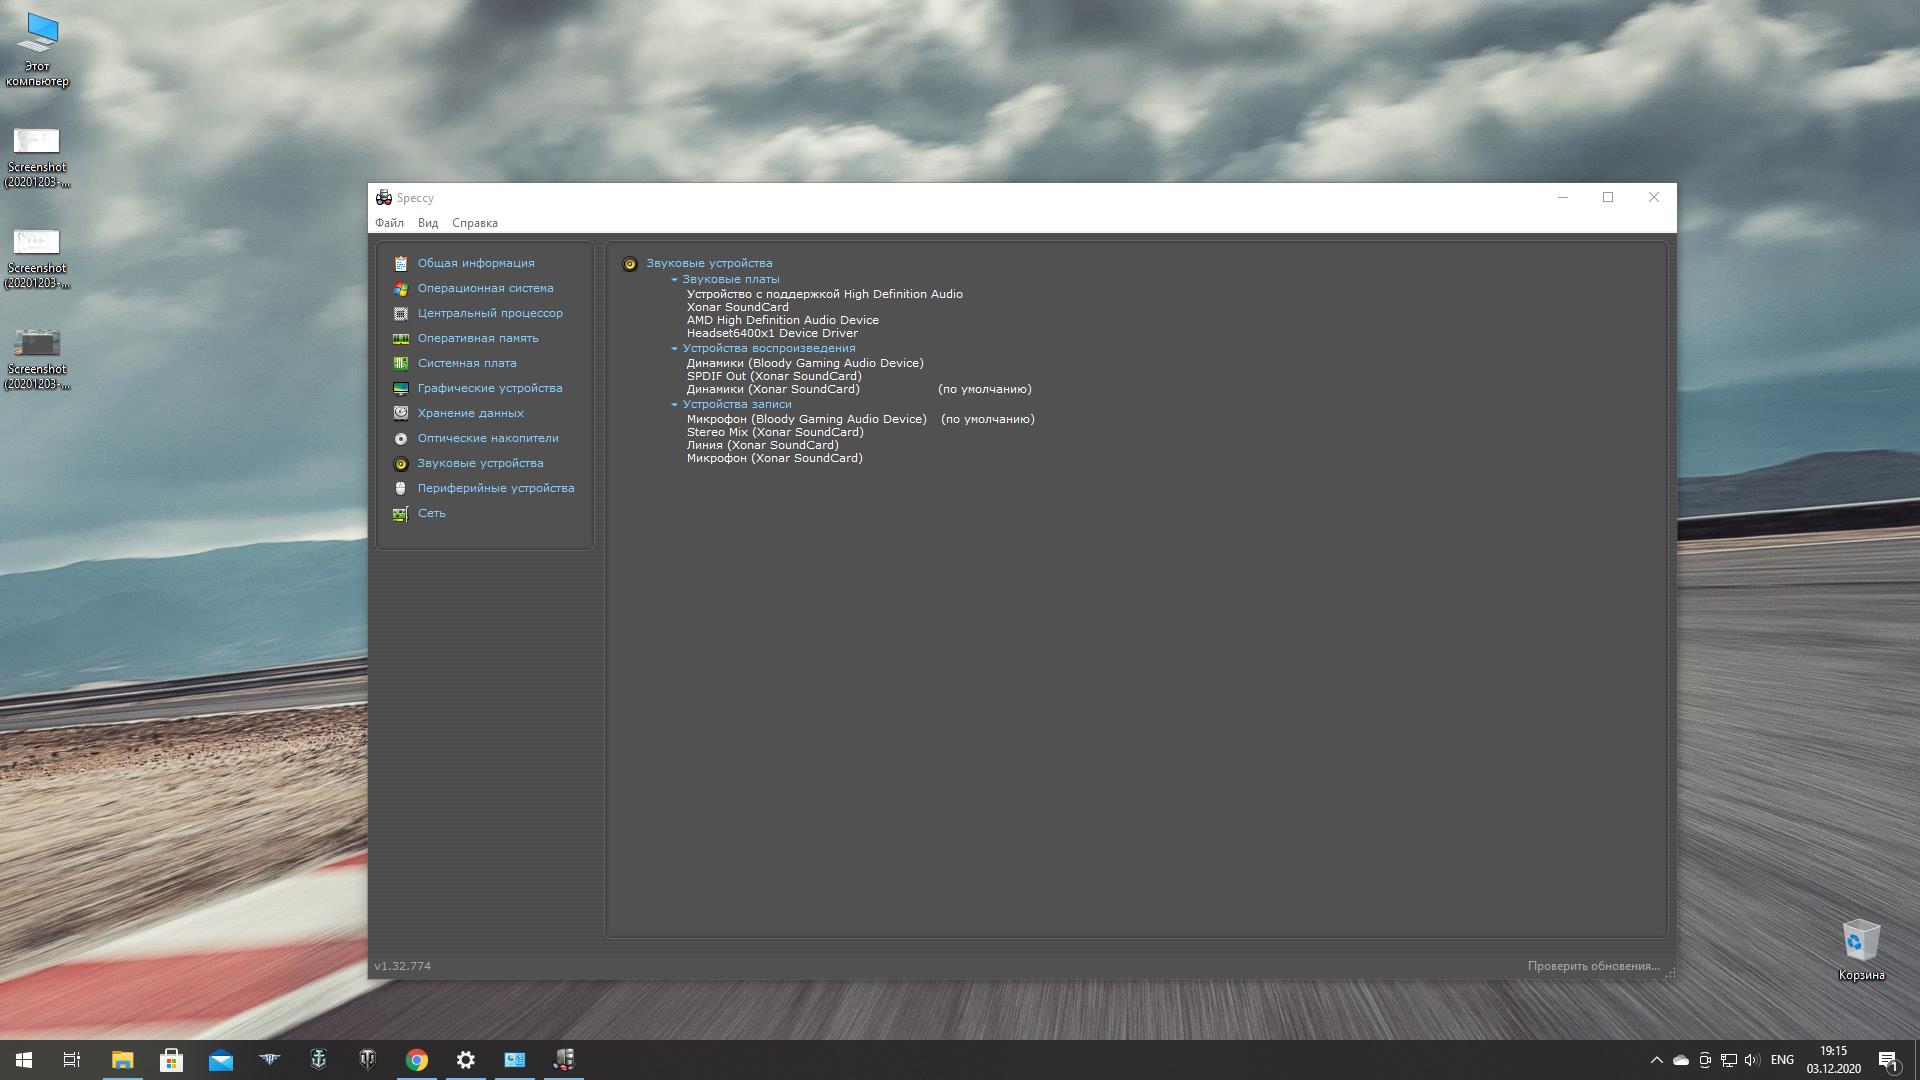Open the volume icon in system tray
The width and height of the screenshot is (1920, 1080).
tap(1752, 1060)
